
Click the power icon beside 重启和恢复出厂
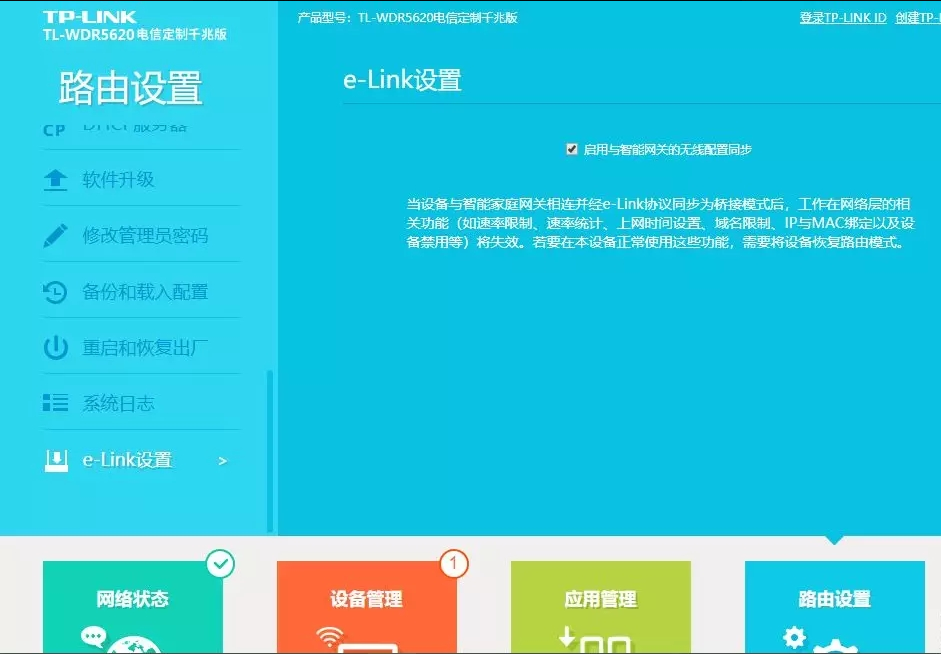[56, 345]
